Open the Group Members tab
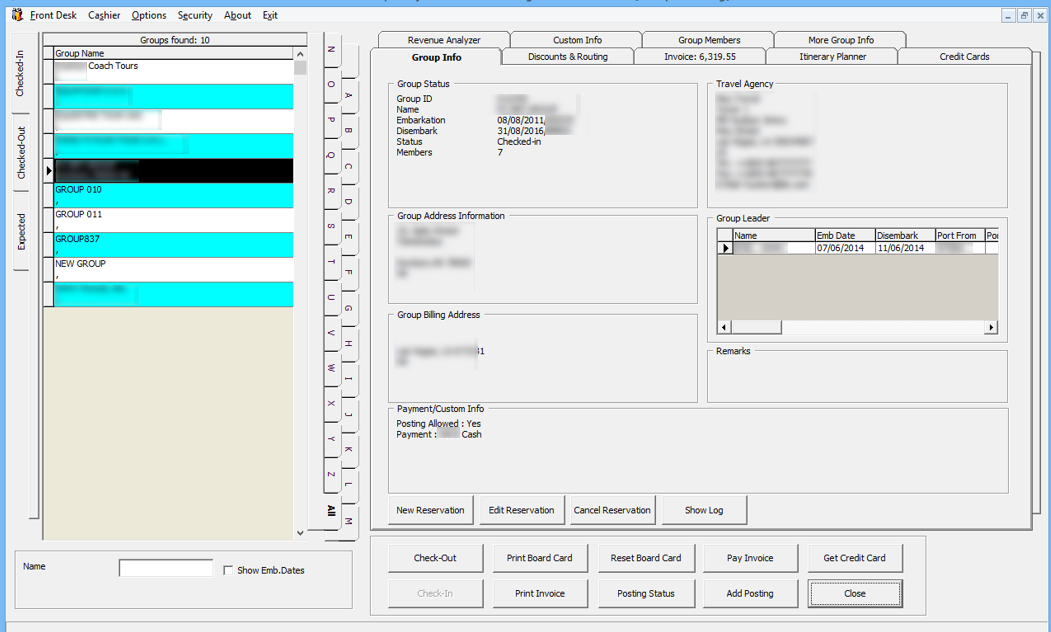This screenshot has height=632, width=1051. coord(709,40)
